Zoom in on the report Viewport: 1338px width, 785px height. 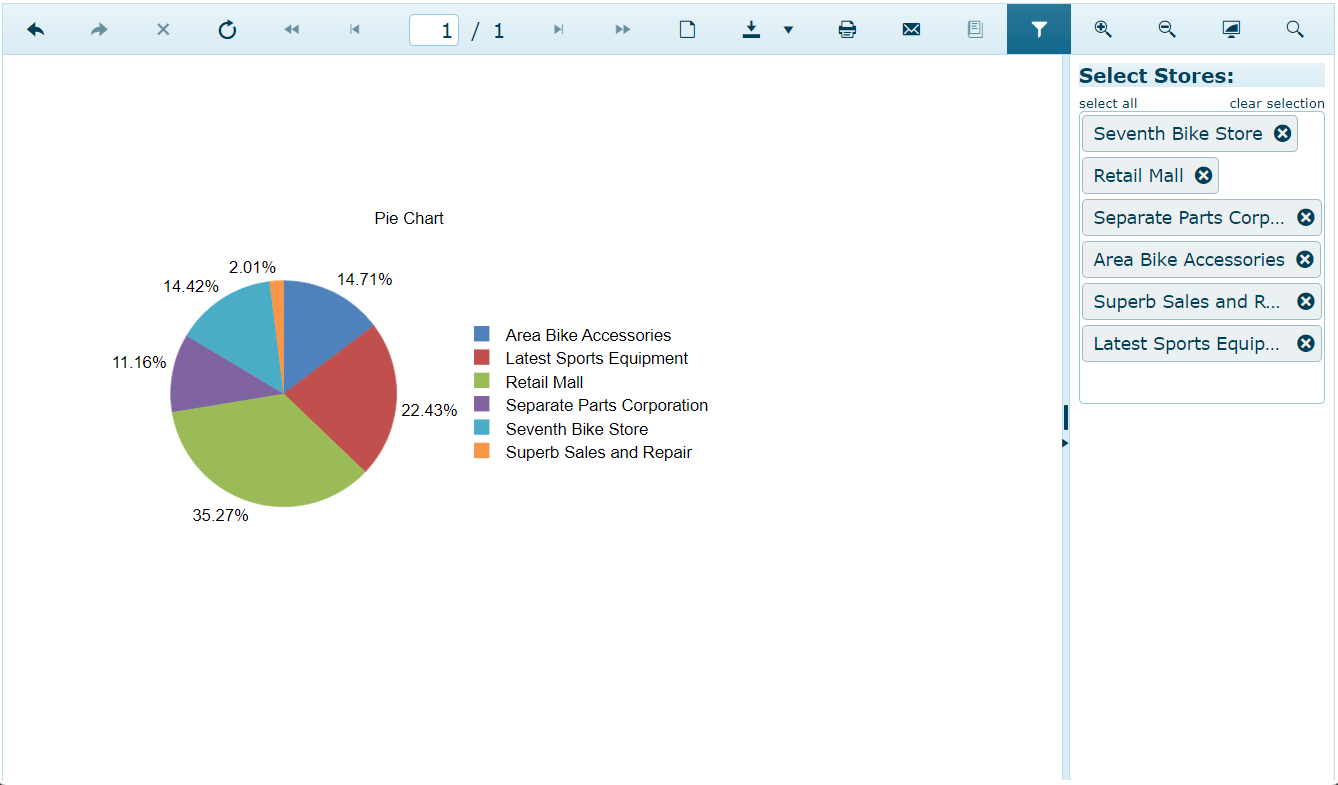pyautogui.click(x=1103, y=29)
